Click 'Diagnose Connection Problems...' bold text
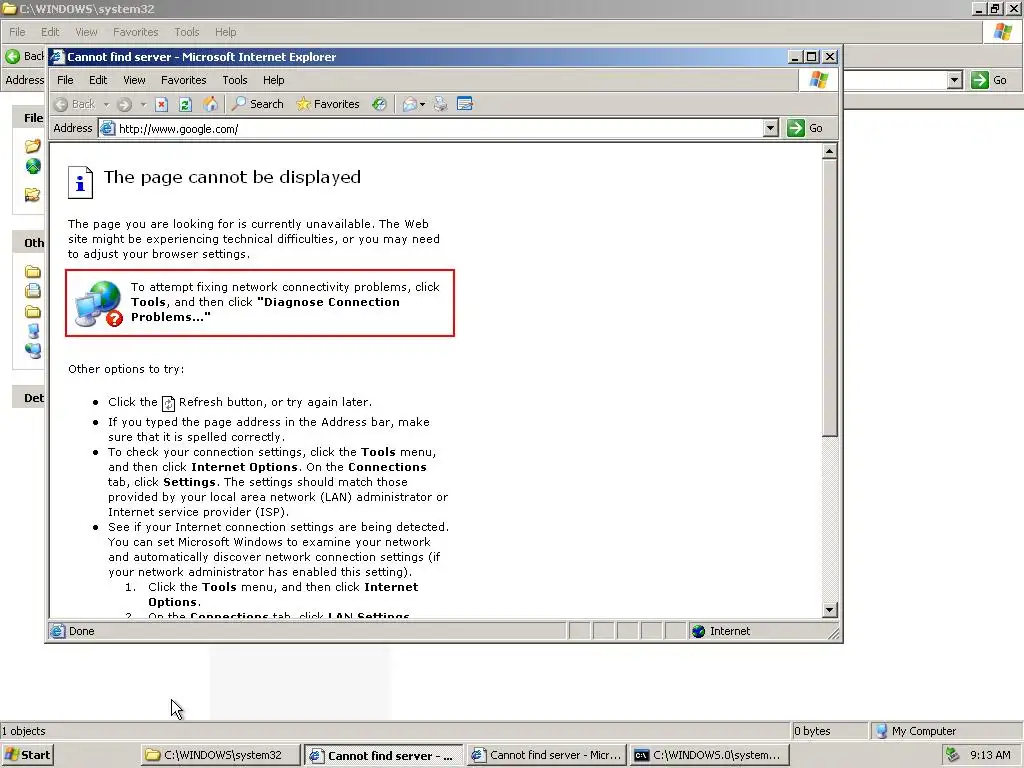This screenshot has width=1024, height=768. pos(265,310)
